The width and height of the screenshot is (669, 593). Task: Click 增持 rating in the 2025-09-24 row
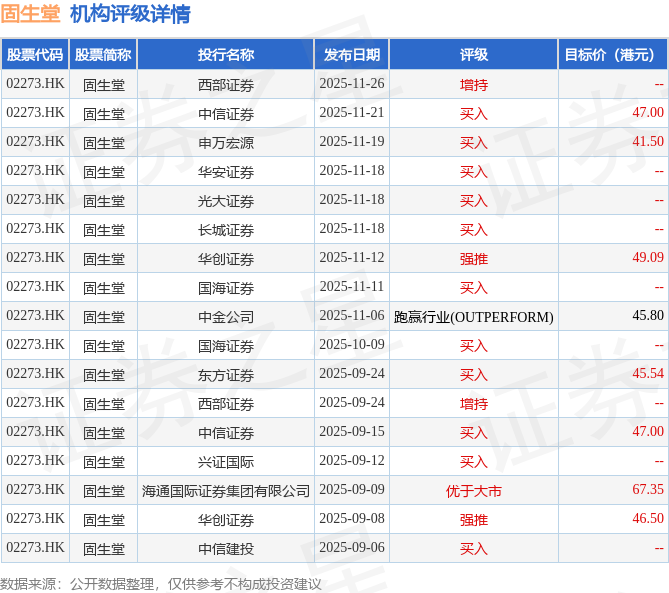click(474, 404)
